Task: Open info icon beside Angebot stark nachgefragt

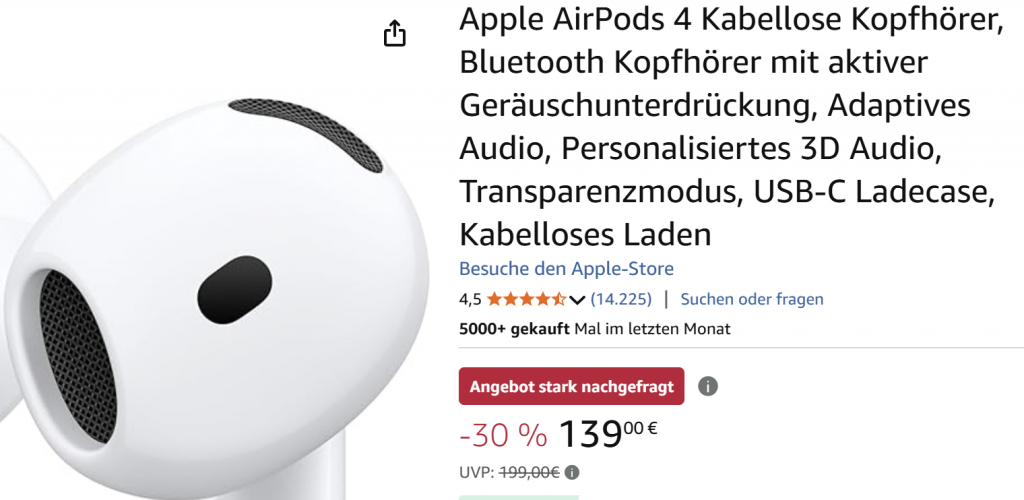Action: coord(708,386)
